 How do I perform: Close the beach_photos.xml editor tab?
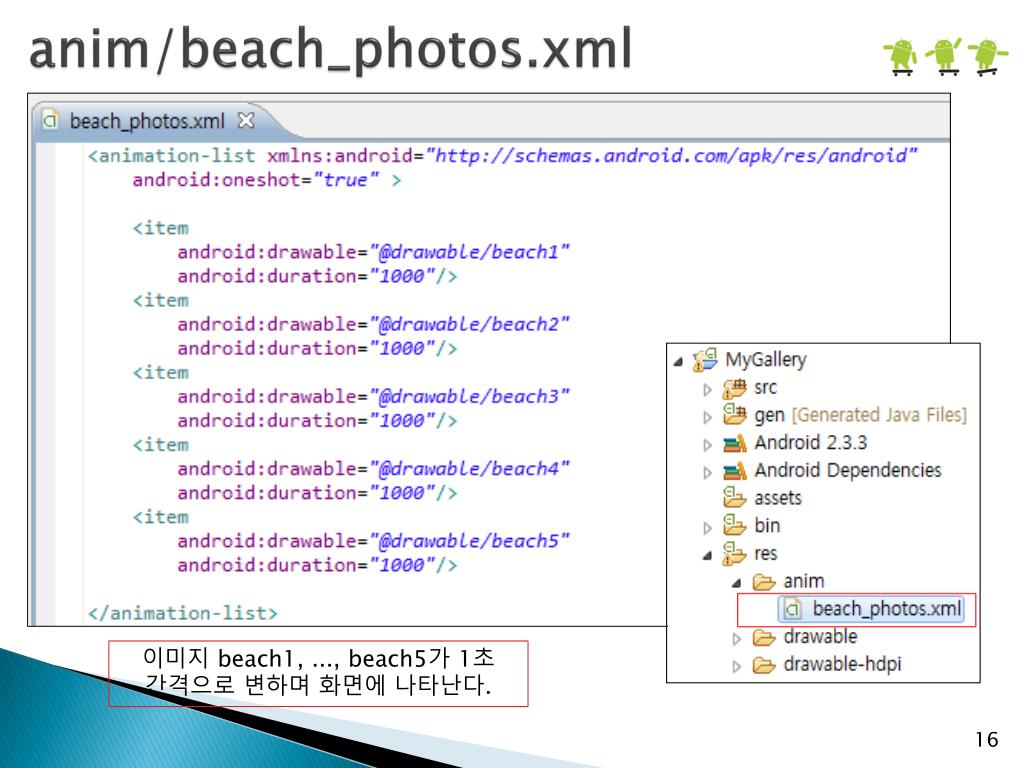pos(246,120)
